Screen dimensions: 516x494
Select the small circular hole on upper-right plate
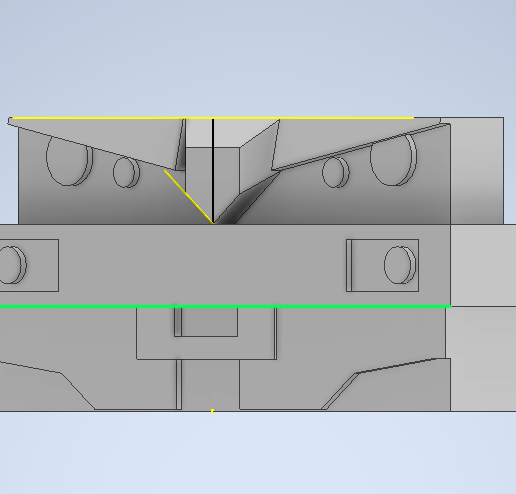(336, 172)
